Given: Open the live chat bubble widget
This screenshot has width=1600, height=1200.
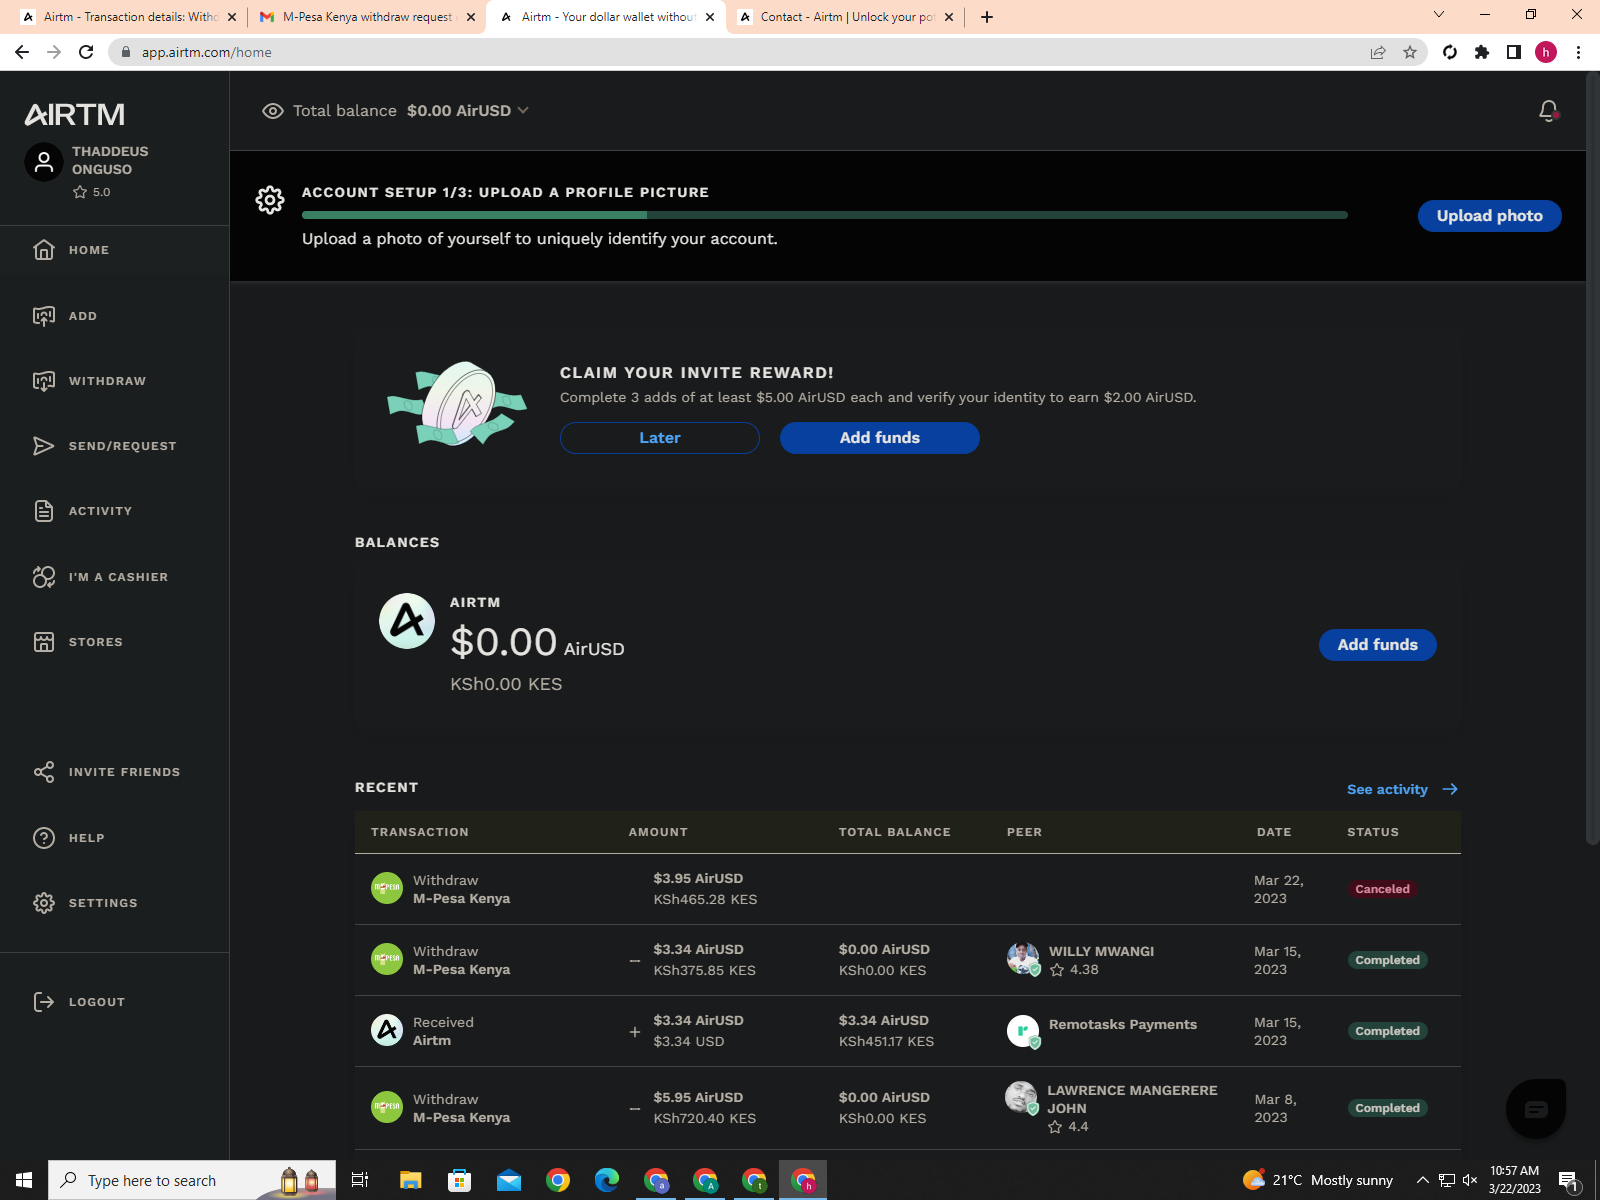Looking at the screenshot, I should pyautogui.click(x=1535, y=1109).
